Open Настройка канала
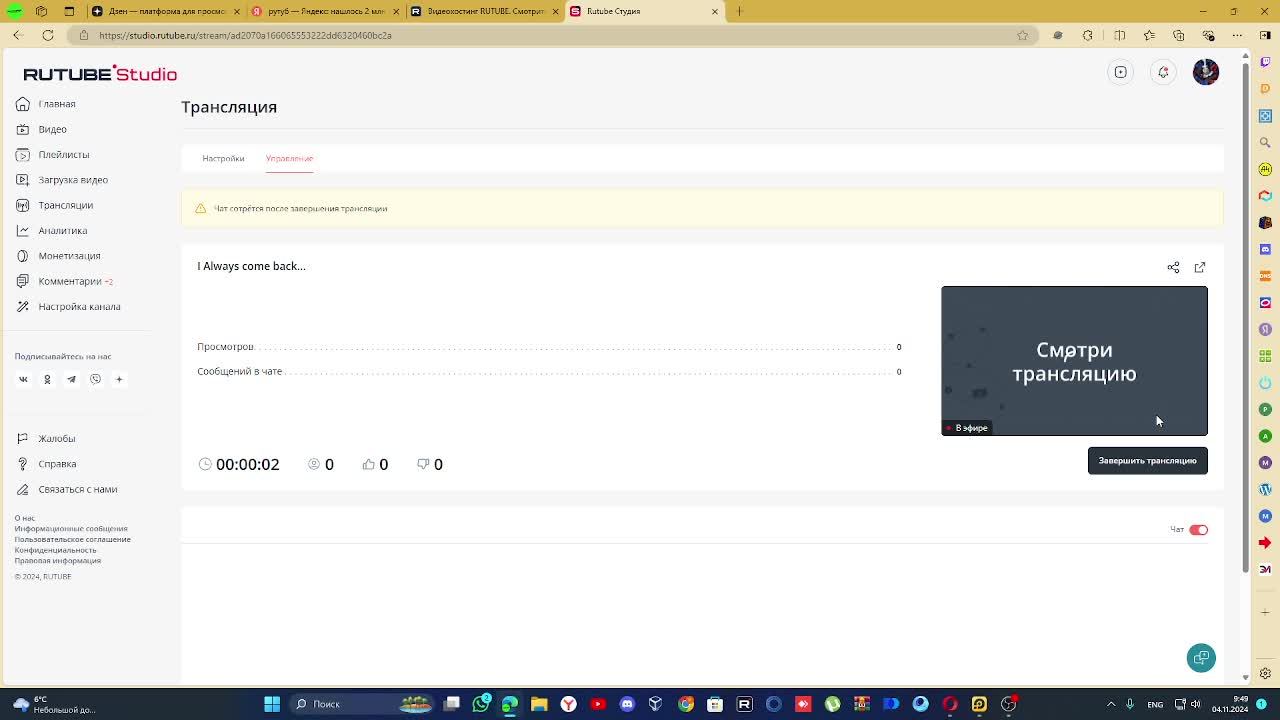 pos(68,307)
